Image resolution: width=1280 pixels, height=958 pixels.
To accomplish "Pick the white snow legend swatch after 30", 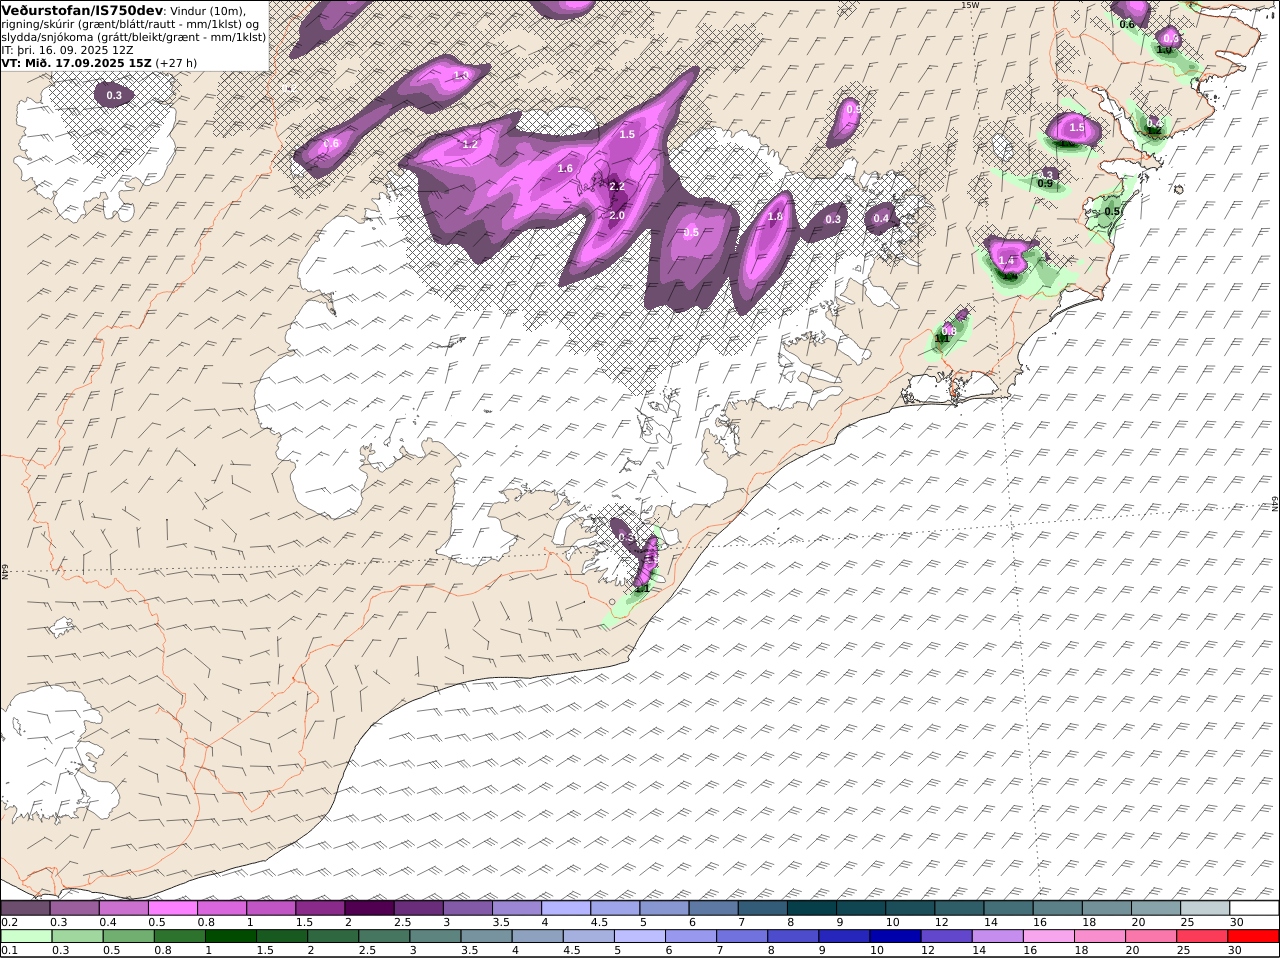I will coord(1254,908).
